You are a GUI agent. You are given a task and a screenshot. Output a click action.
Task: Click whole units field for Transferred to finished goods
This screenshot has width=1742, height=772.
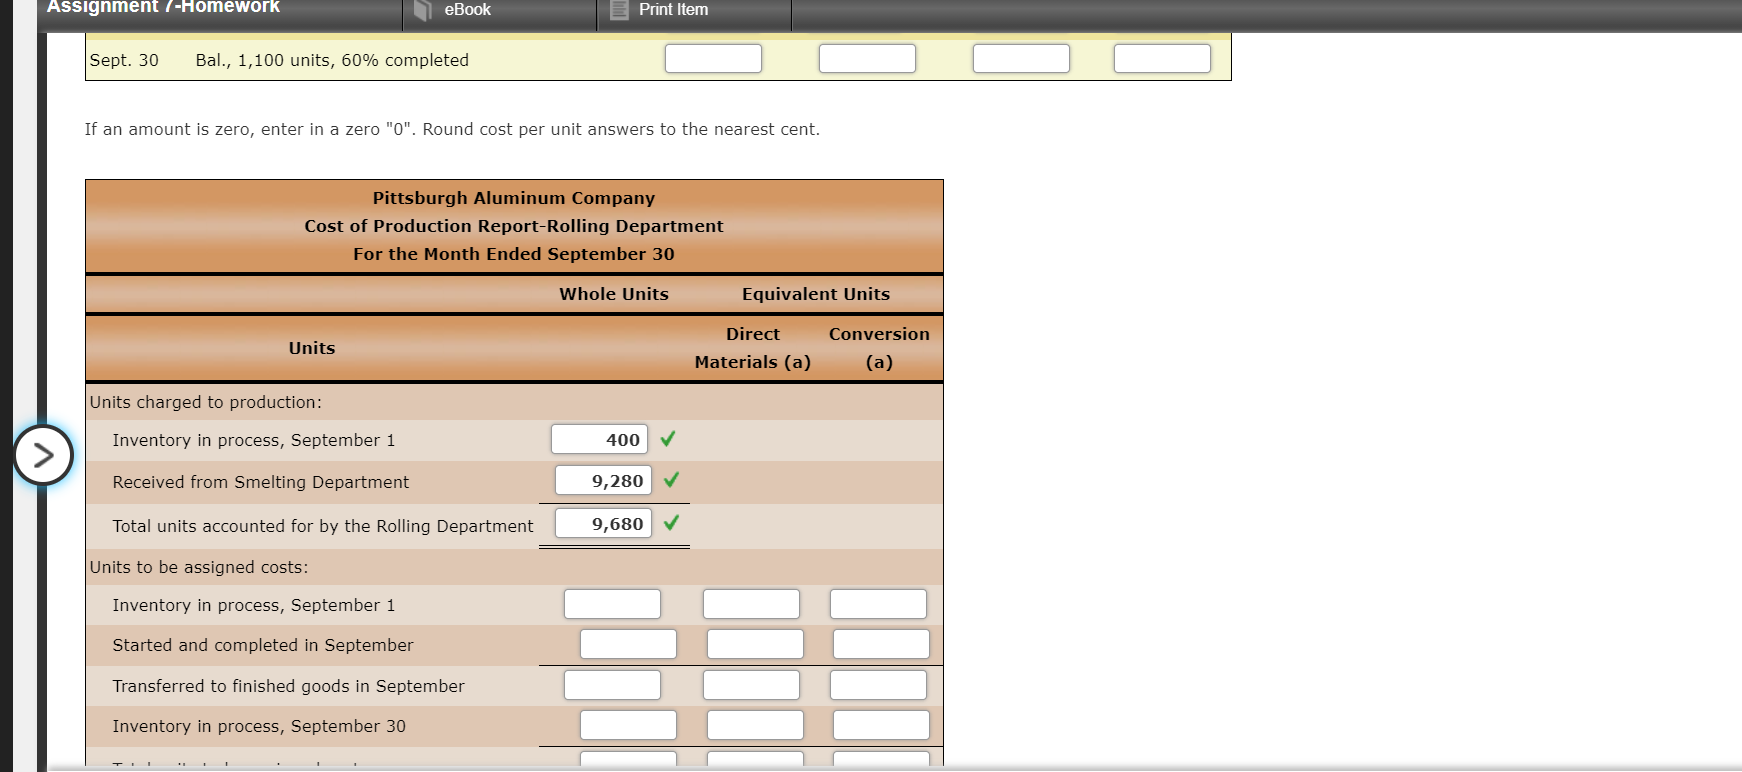click(x=612, y=685)
